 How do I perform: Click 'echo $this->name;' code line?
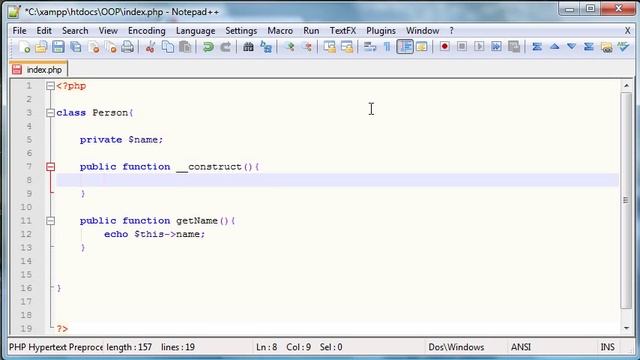click(x=154, y=234)
